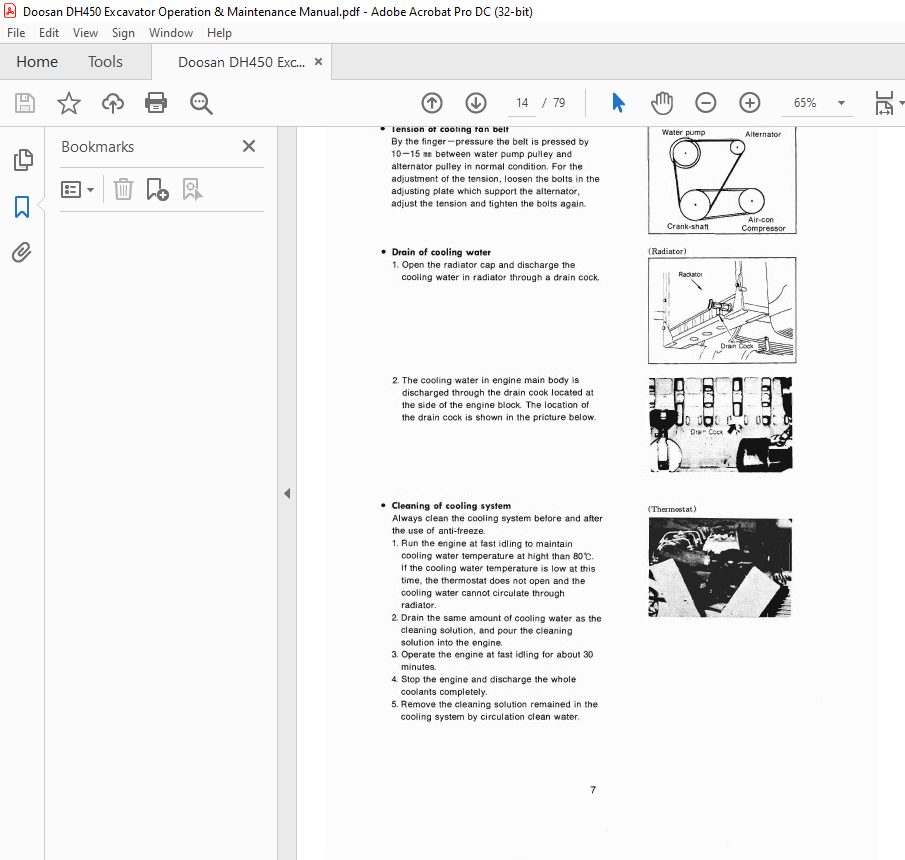Switch to the Home tab

(x=37, y=62)
